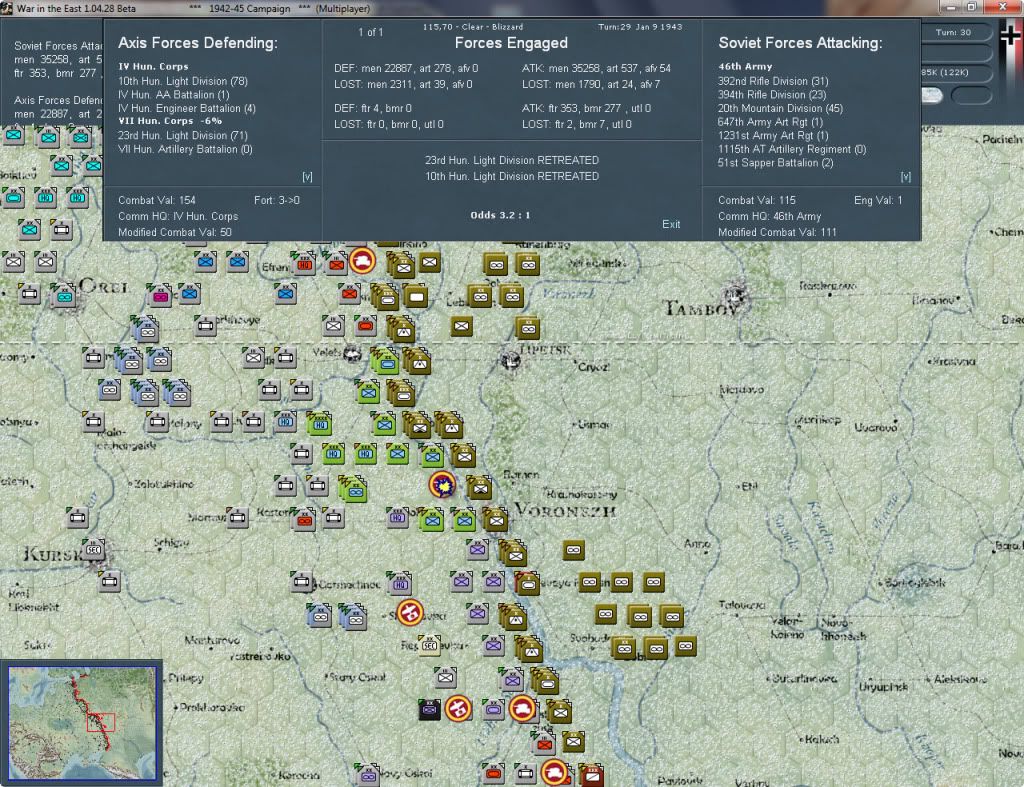
Task: Select the cyan unit counter on Orel
Action: [63, 296]
